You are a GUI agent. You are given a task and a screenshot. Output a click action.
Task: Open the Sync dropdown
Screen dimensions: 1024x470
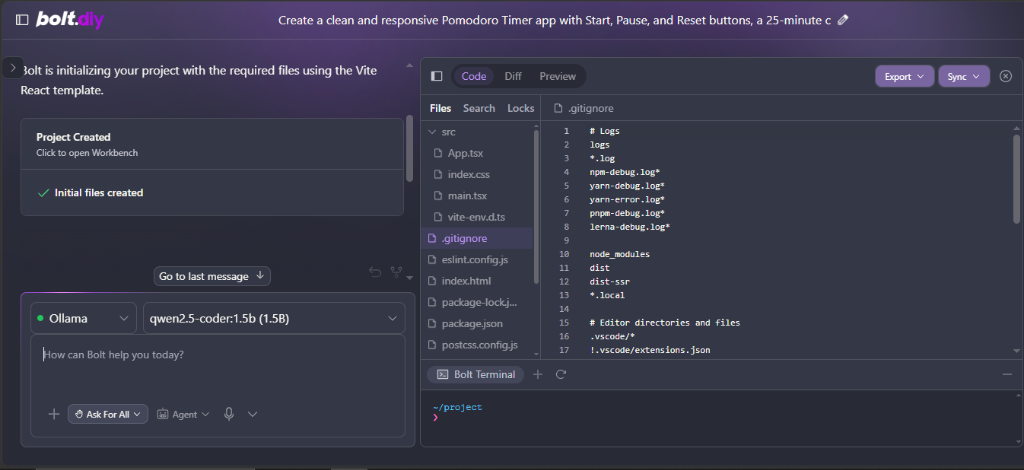click(964, 76)
